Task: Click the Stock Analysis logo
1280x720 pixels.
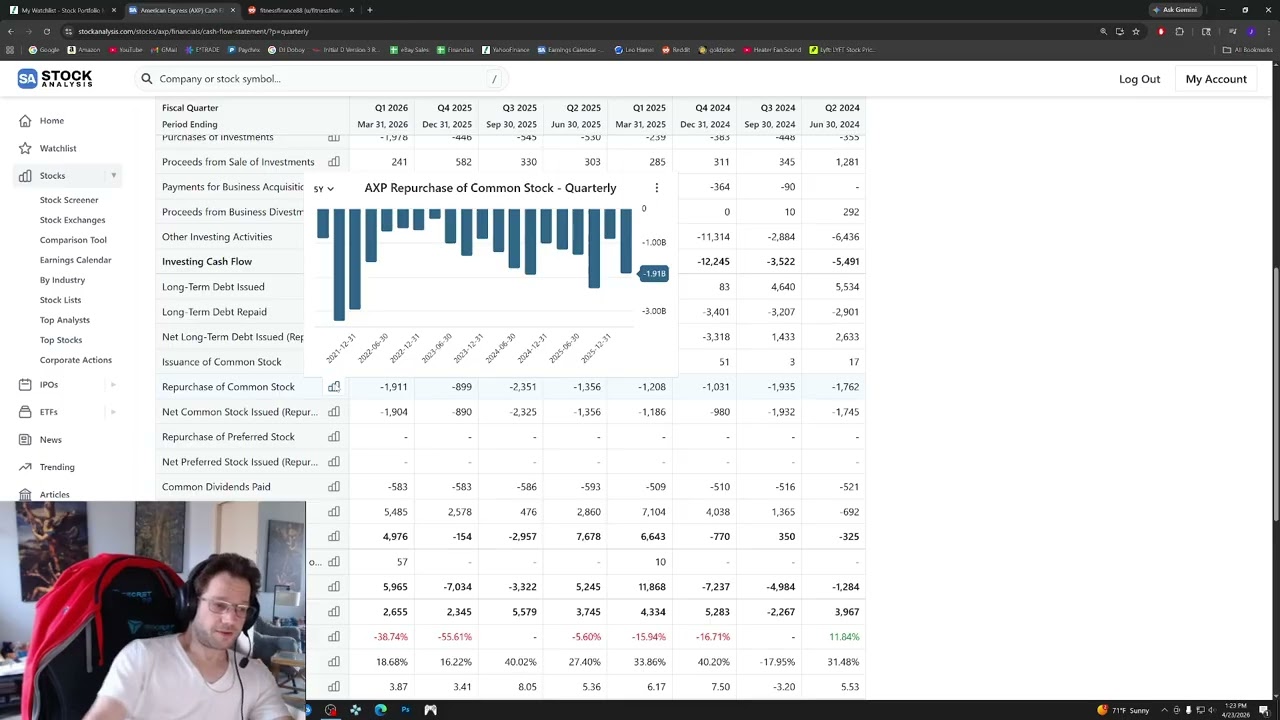Action: pos(55,79)
